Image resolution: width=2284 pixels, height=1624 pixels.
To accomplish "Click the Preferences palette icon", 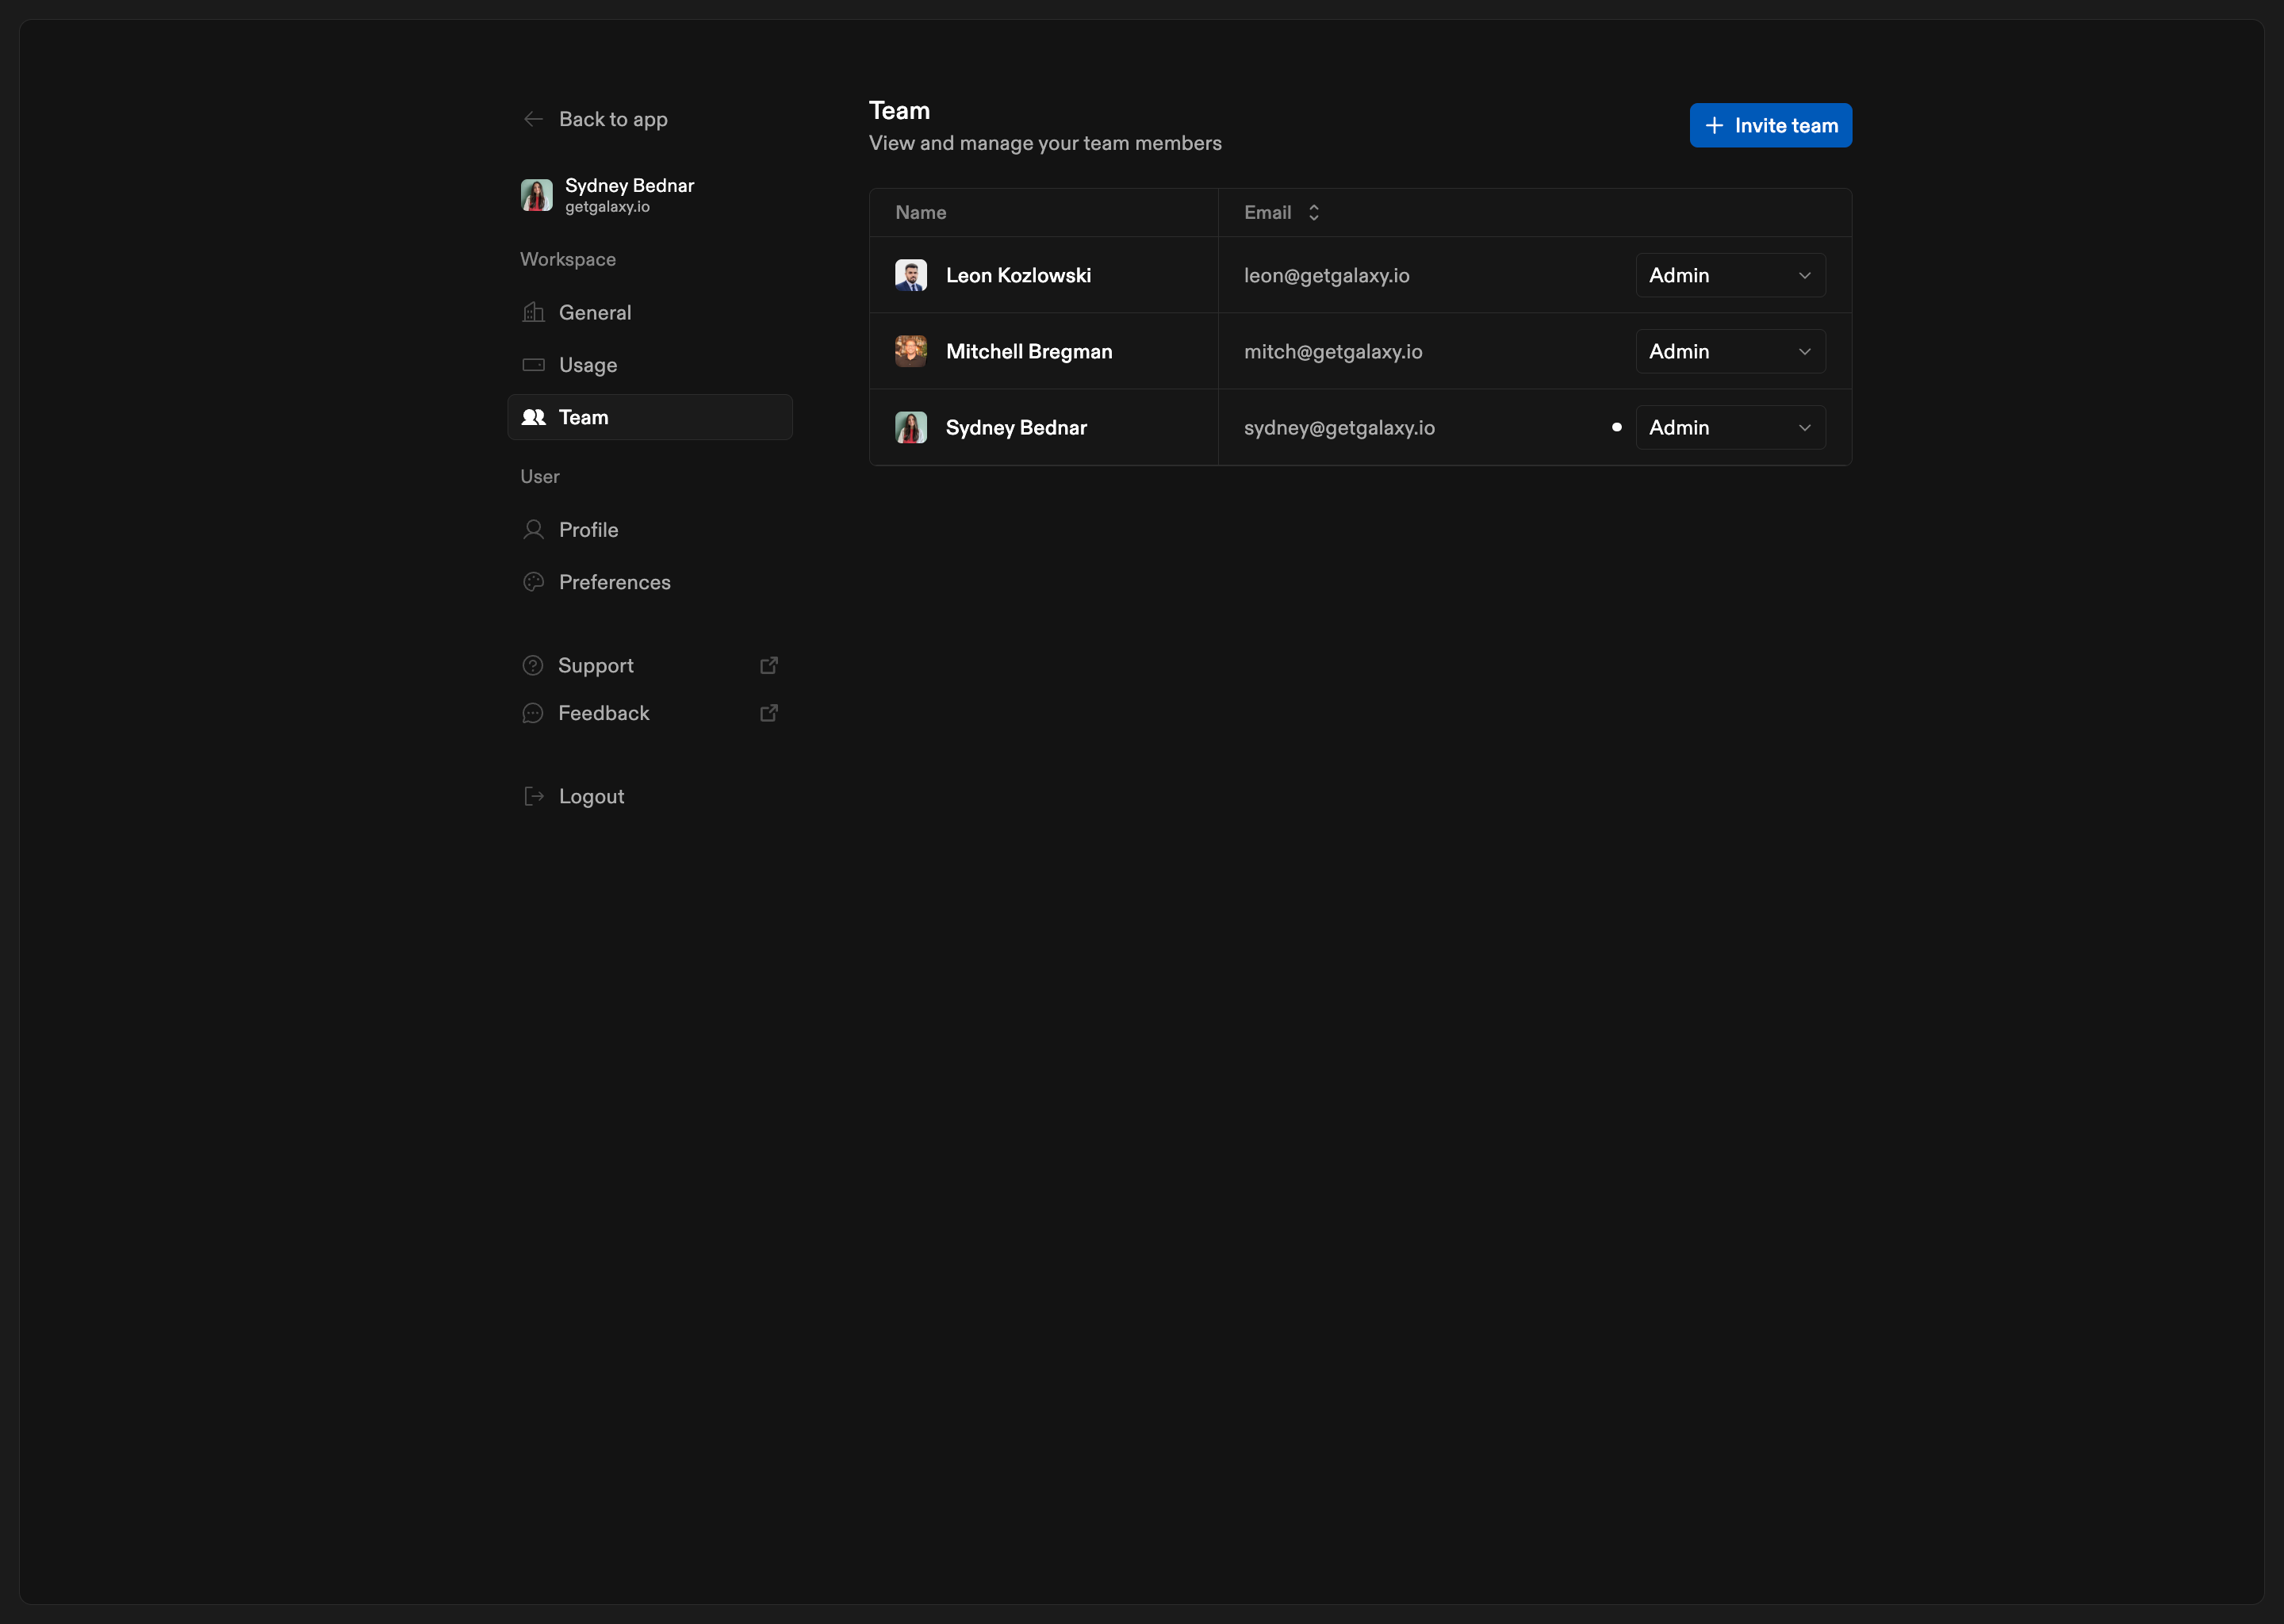I will (x=533, y=582).
